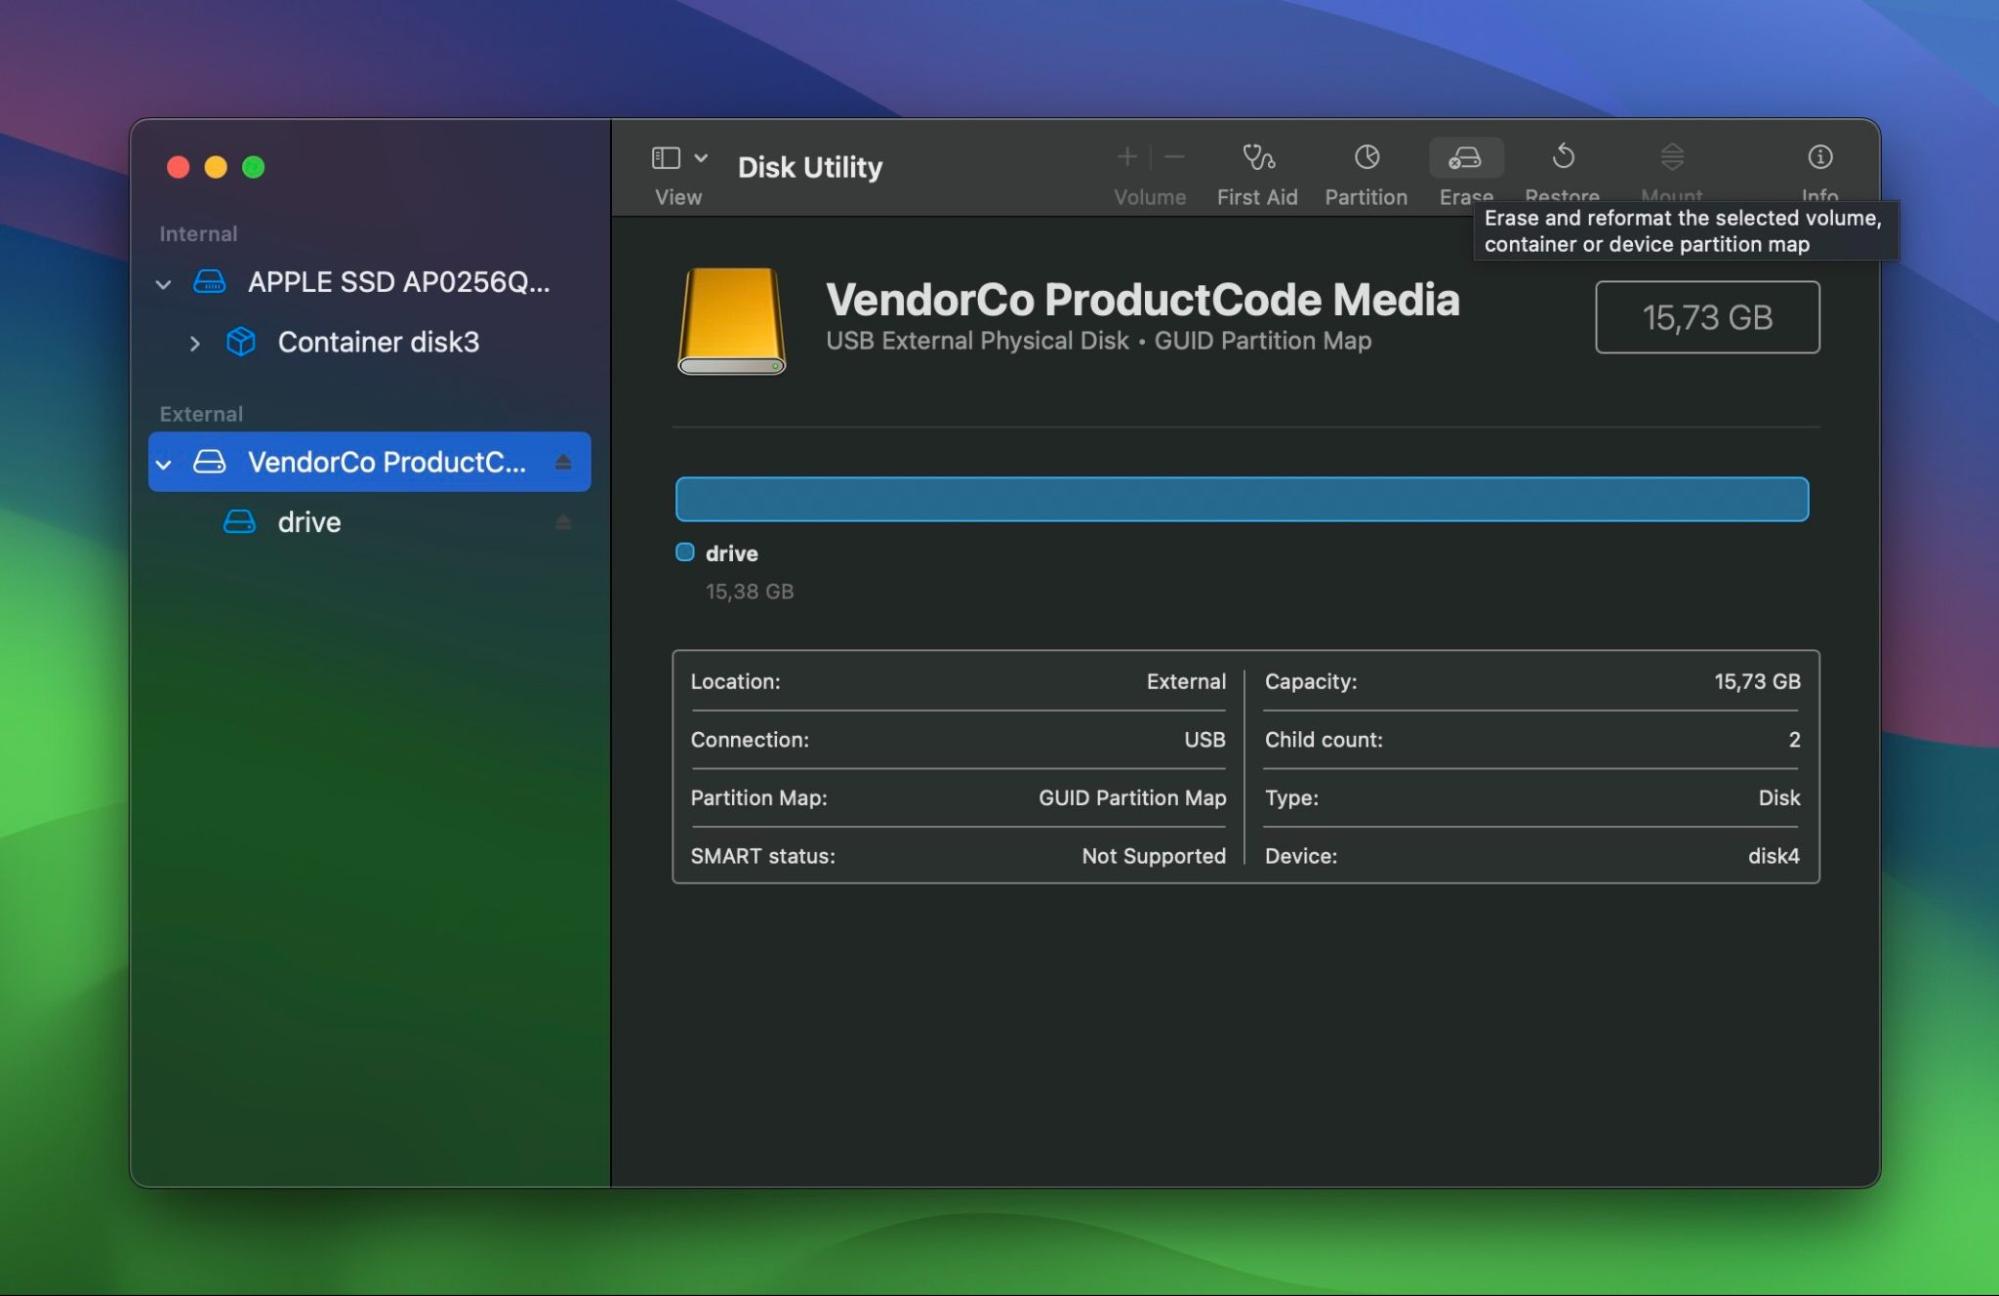Image resolution: width=1999 pixels, height=1296 pixels.
Task: Click the Mount toolbar icon
Action: [1672, 157]
